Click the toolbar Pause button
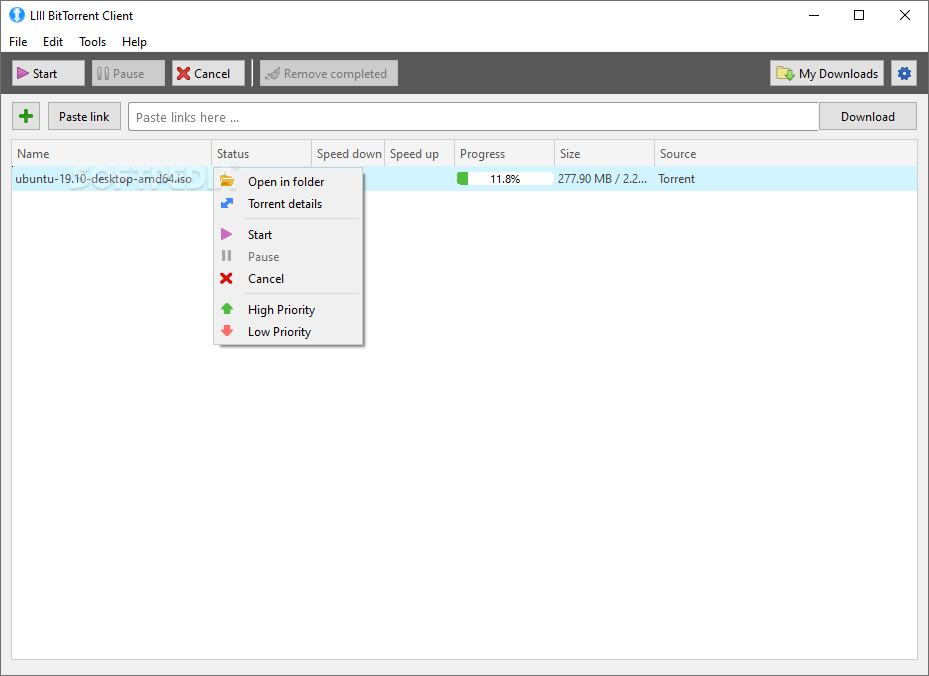929x676 pixels. [x=128, y=73]
